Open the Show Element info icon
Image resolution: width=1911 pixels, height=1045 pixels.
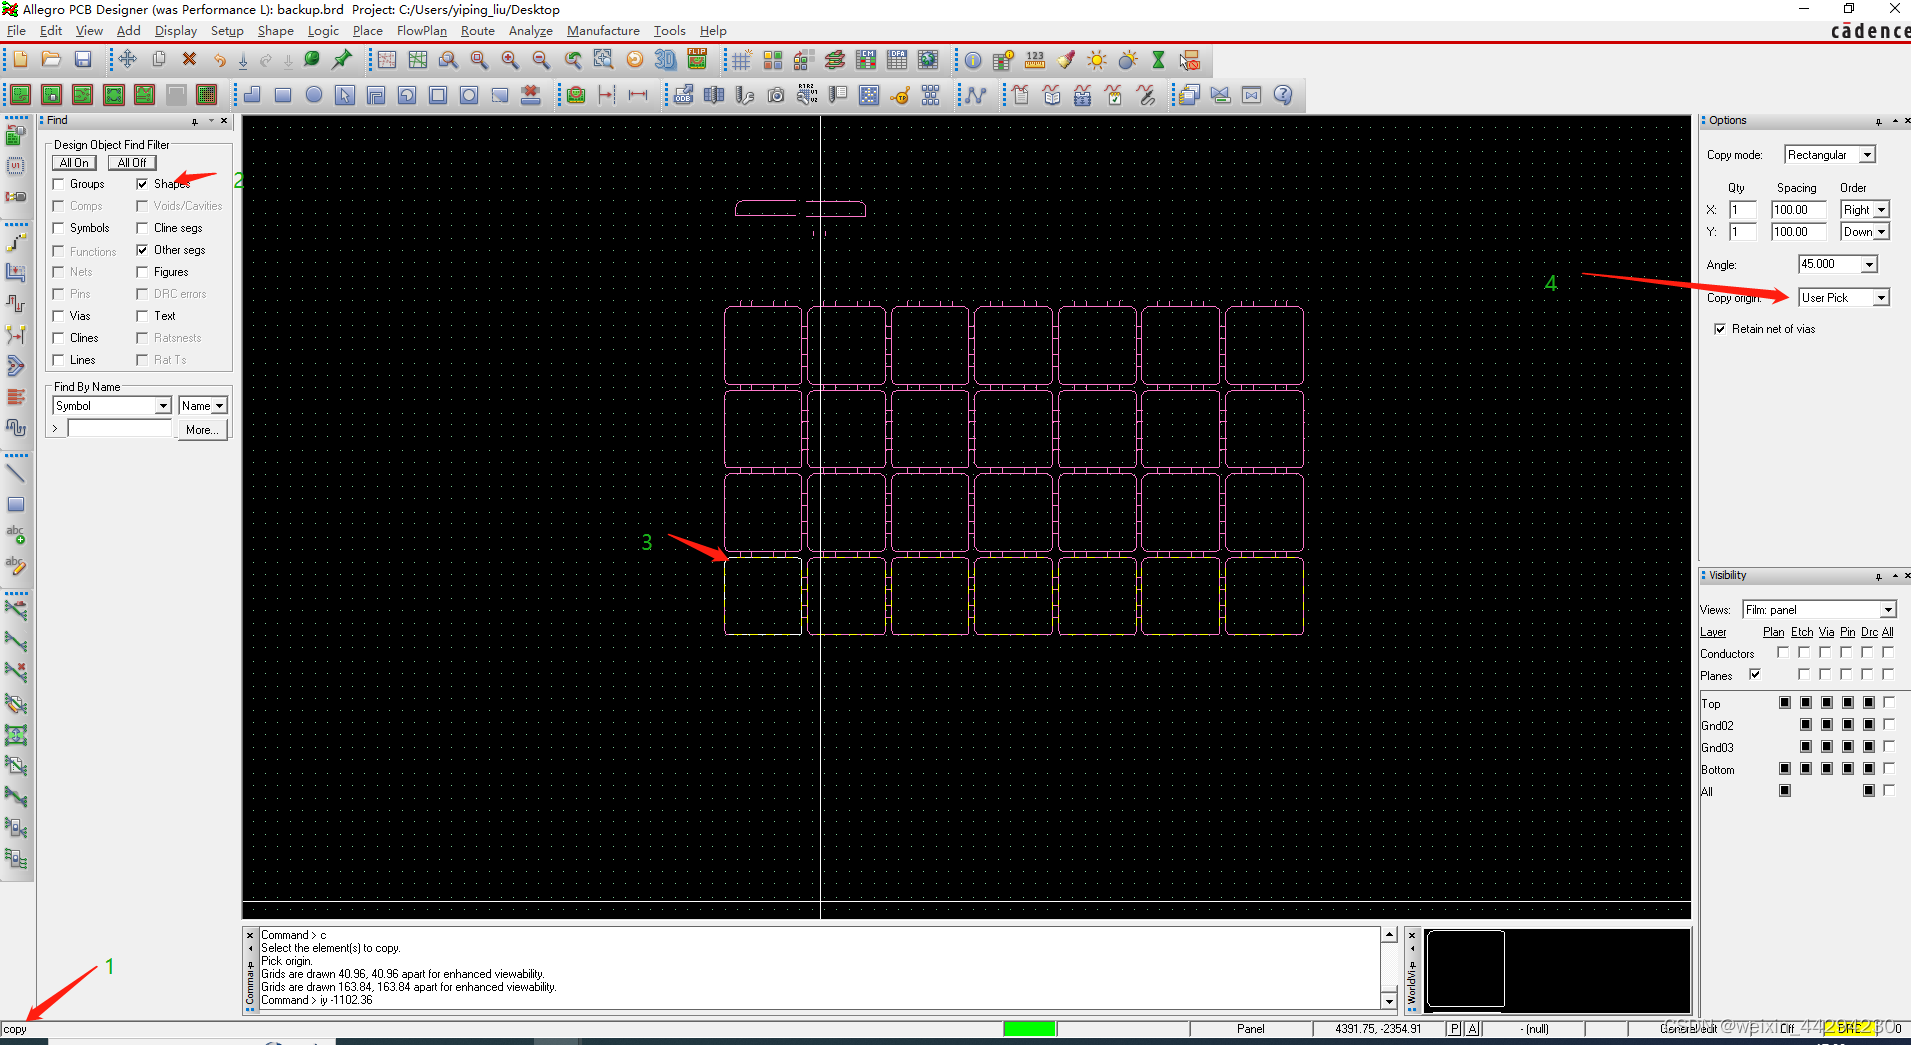(x=973, y=60)
